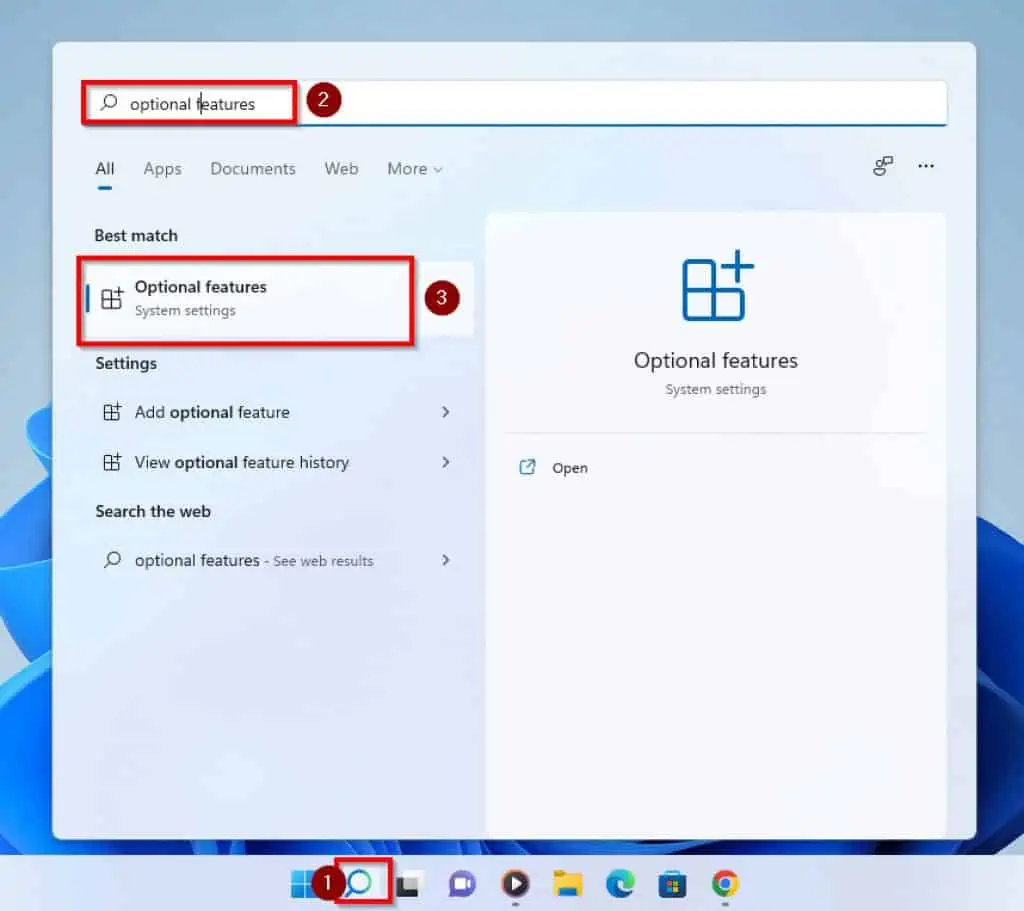Launch Google Chrome from the taskbar
This screenshot has height=911, width=1024.
tap(724, 883)
